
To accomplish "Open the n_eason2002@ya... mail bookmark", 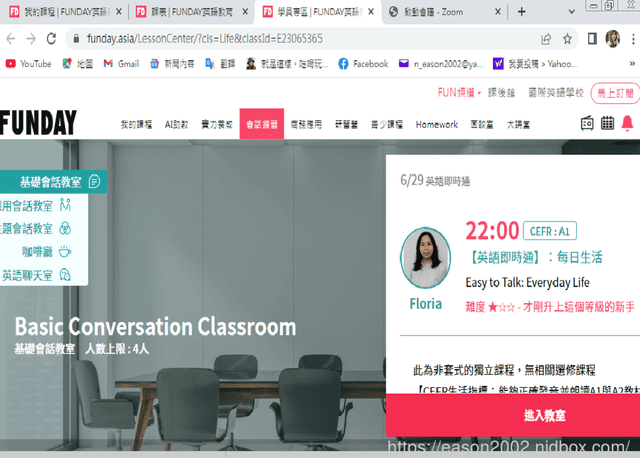I will [441, 64].
